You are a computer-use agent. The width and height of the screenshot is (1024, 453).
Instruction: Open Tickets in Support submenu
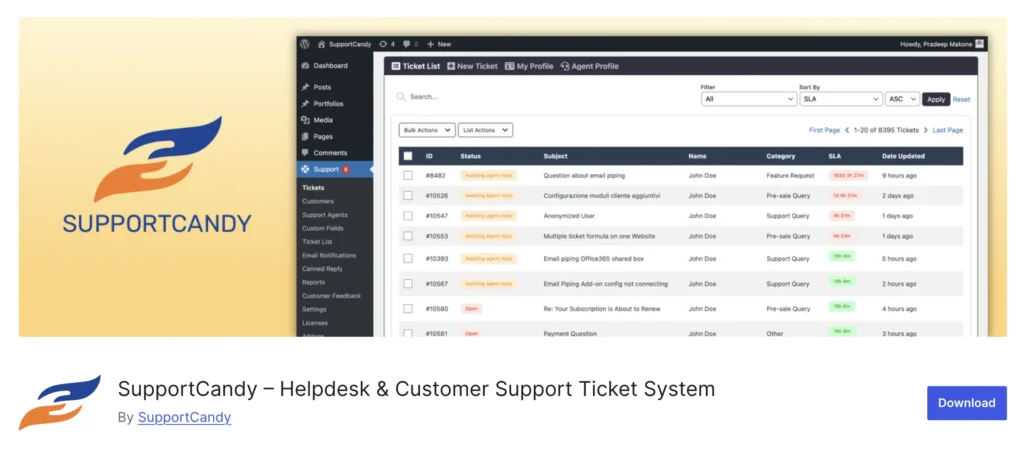coord(313,188)
